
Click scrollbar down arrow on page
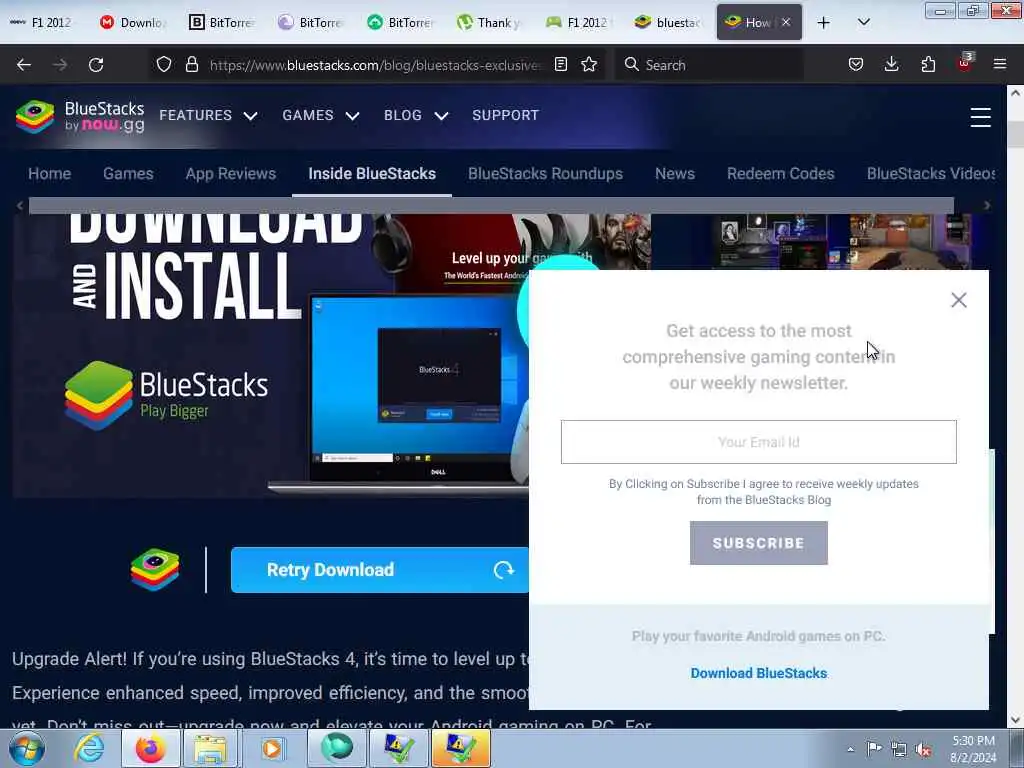[1015, 720]
